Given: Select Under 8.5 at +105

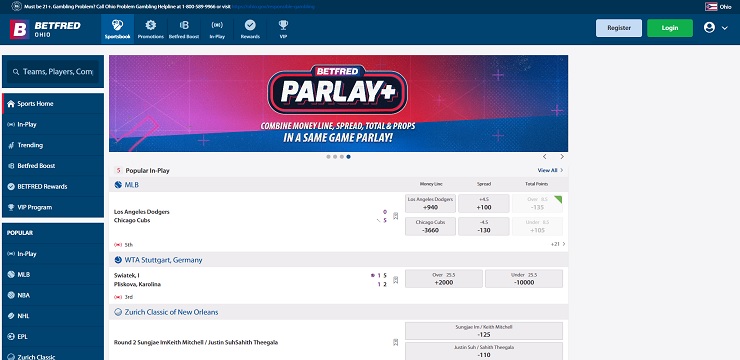Looking at the screenshot, I should pos(537,226).
